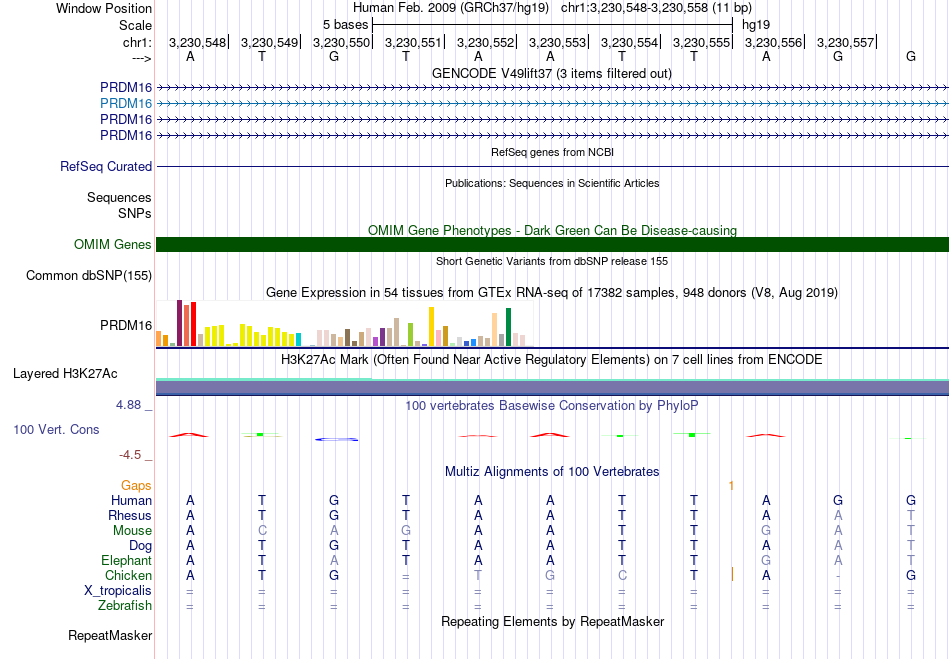950x659 pixels.
Task: Click the Window Position label
Action: [x=104, y=8]
